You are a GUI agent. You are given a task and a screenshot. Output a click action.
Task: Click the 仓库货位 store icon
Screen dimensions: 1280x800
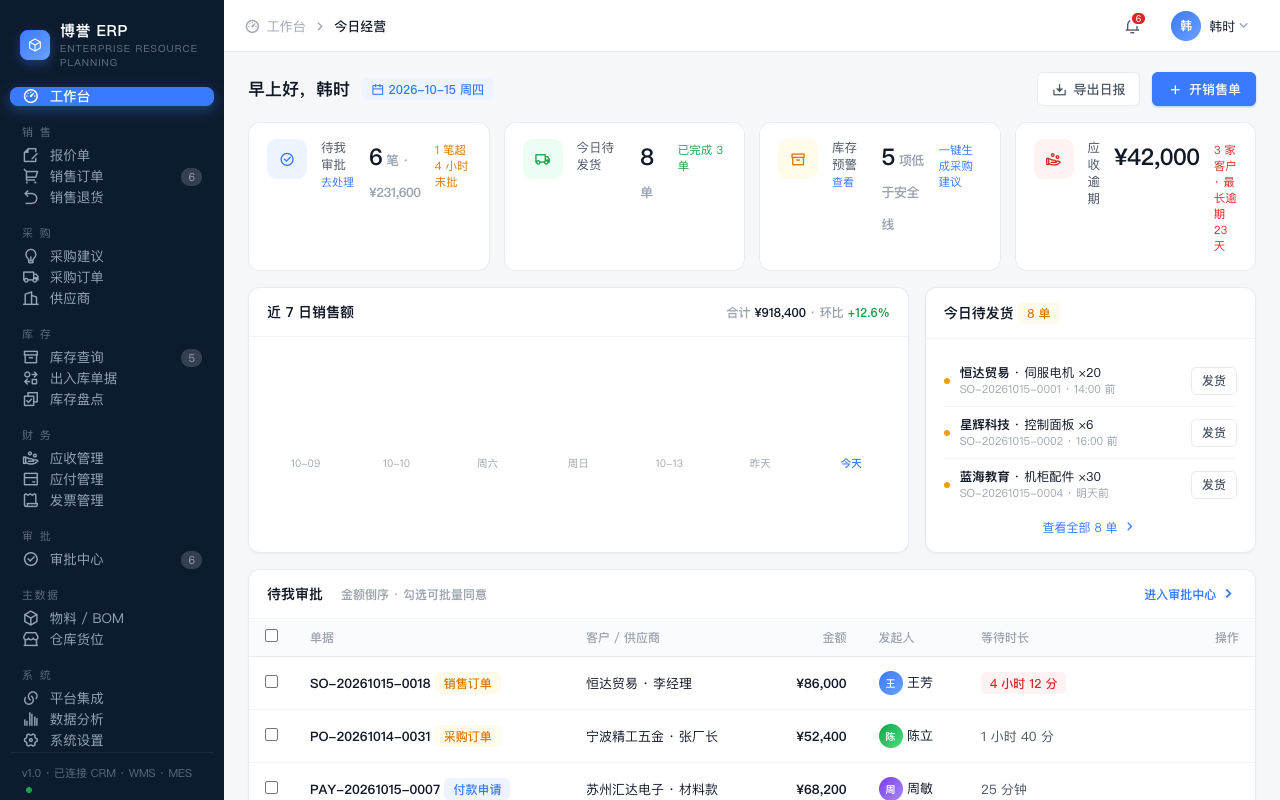pos(31,639)
